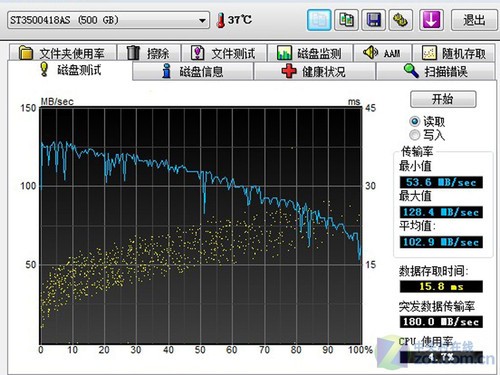The image size is (500, 375).
Task: Select the 读取 read radio button
Action: pos(415,121)
